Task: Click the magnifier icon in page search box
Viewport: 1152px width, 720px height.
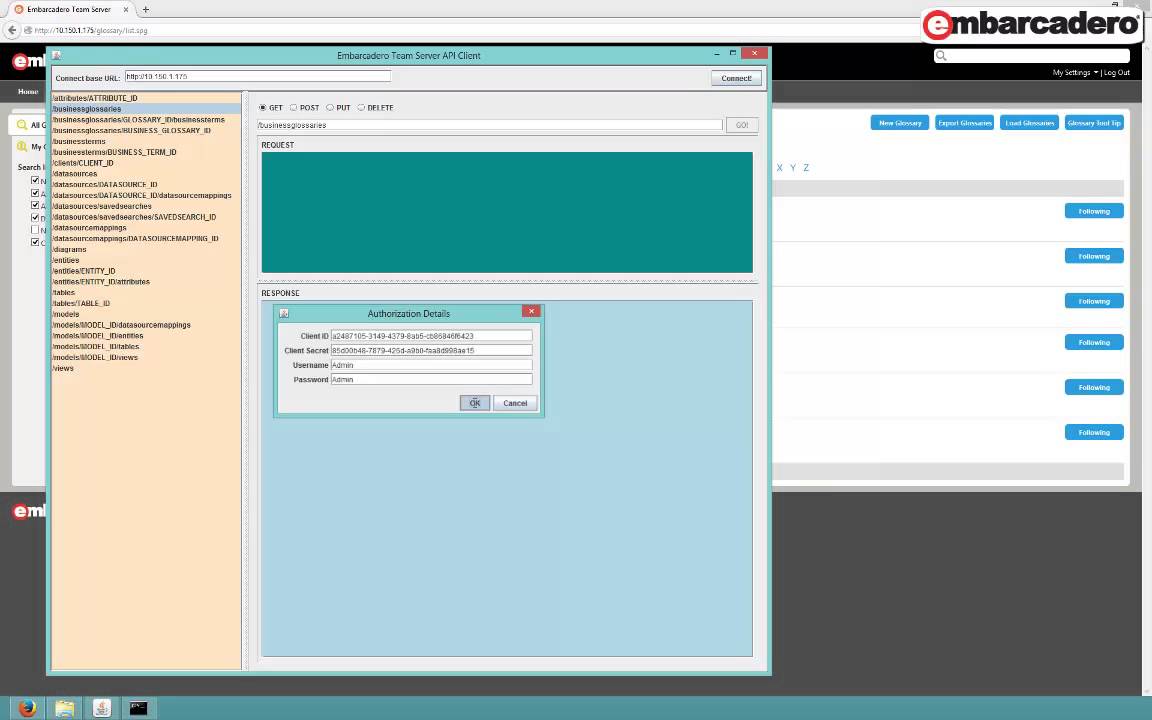Action: coord(941,56)
